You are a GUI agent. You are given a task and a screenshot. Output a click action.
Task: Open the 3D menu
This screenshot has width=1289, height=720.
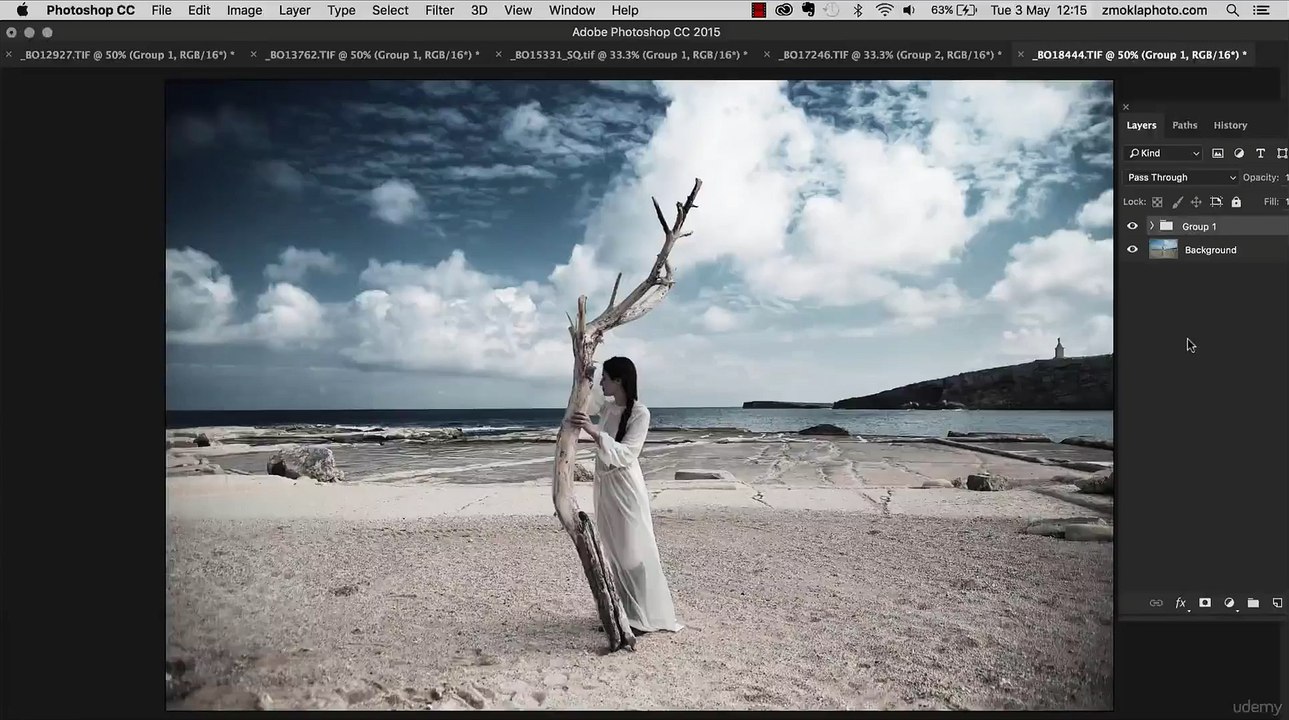point(479,10)
